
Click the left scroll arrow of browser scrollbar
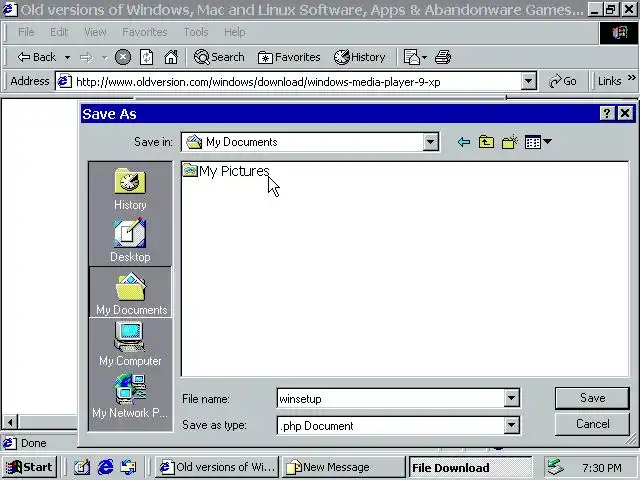pos(10,422)
